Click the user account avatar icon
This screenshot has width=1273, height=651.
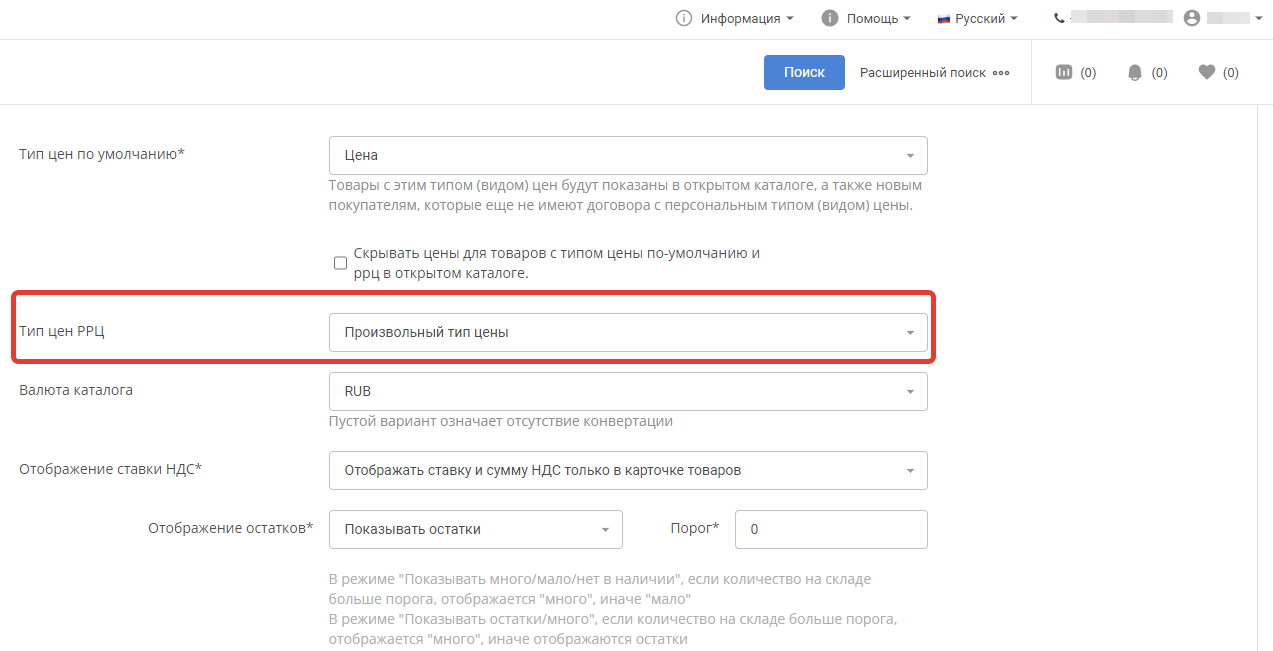pos(1191,18)
